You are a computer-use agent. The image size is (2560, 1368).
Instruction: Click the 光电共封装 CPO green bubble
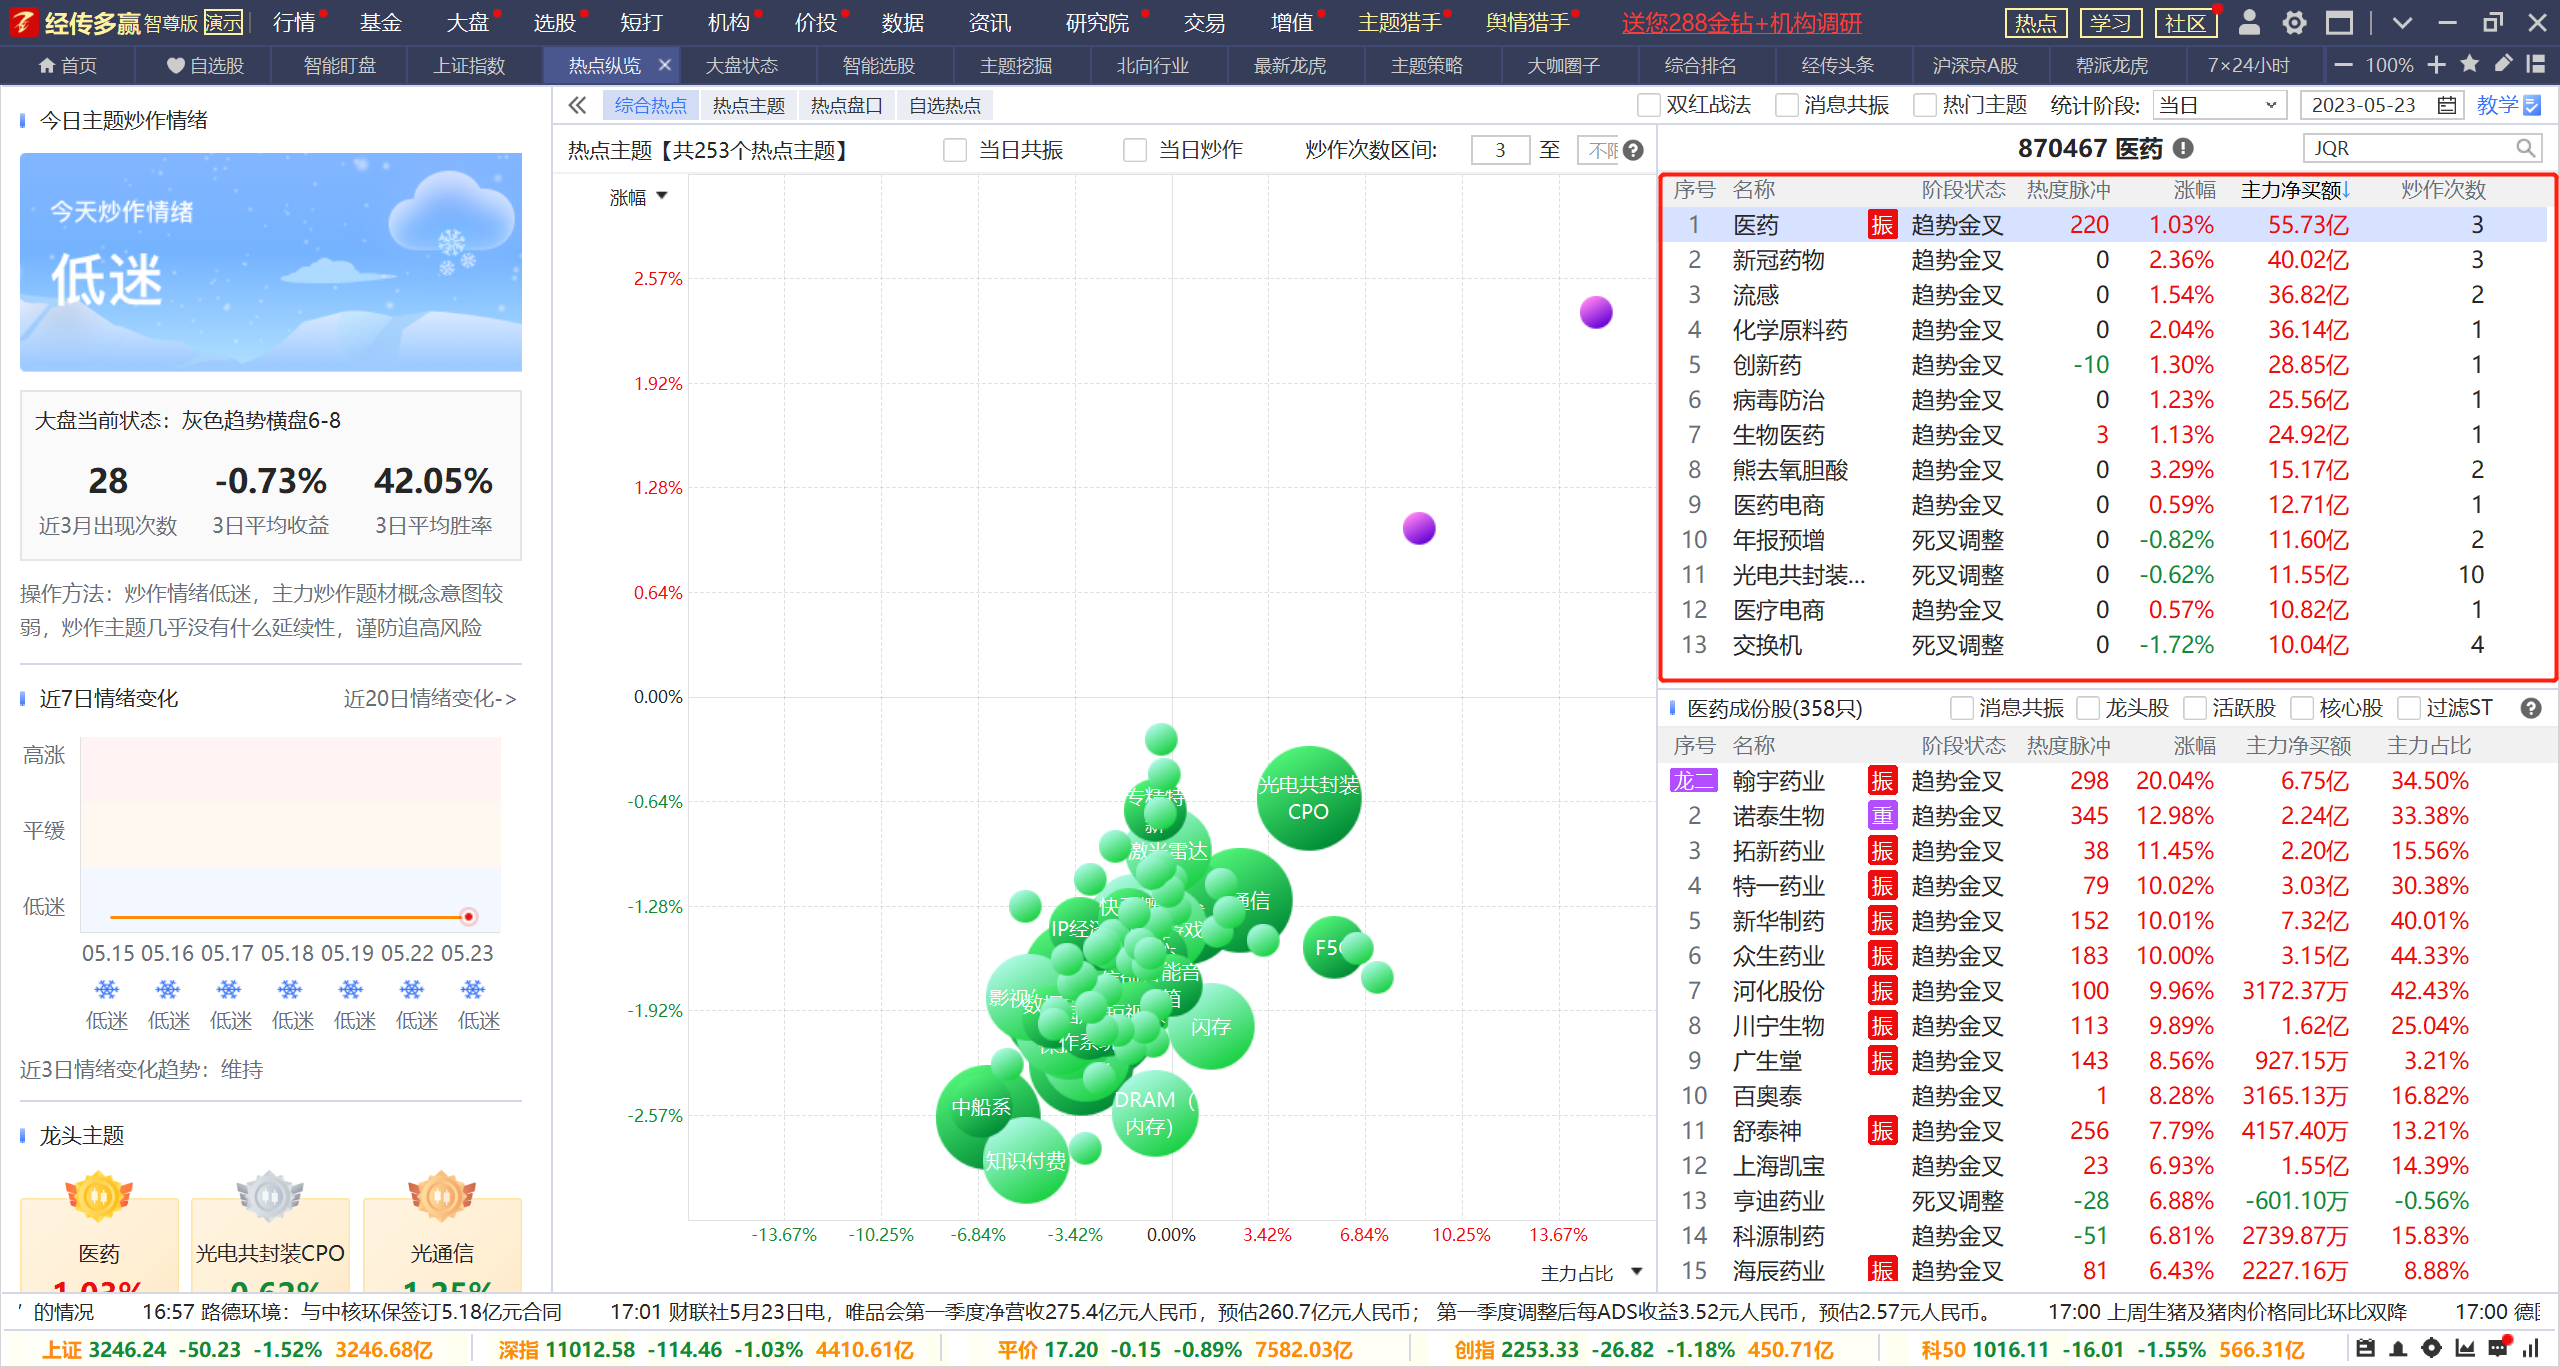click(x=1308, y=798)
